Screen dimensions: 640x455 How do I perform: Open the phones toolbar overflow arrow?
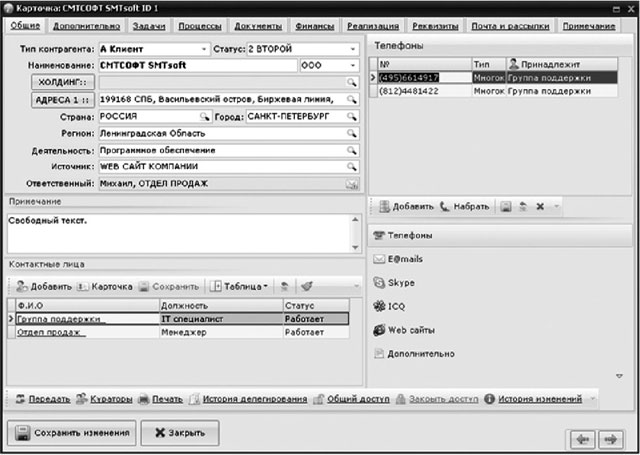556,207
